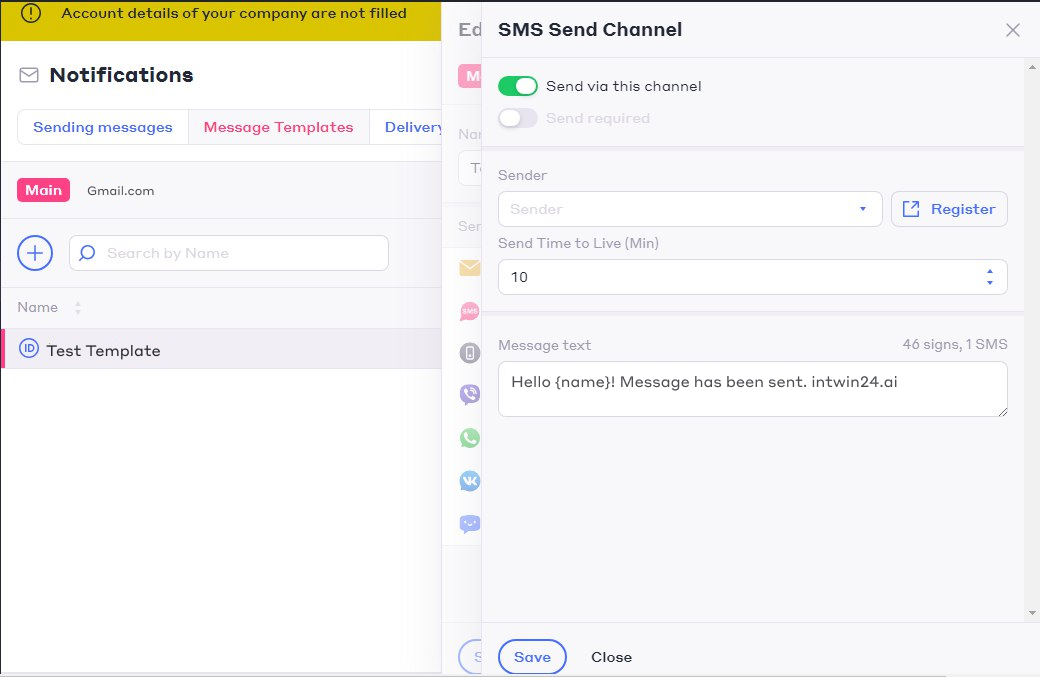Toggle the Send required switch
Screen dimensions: 1040x677
(518, 118)
